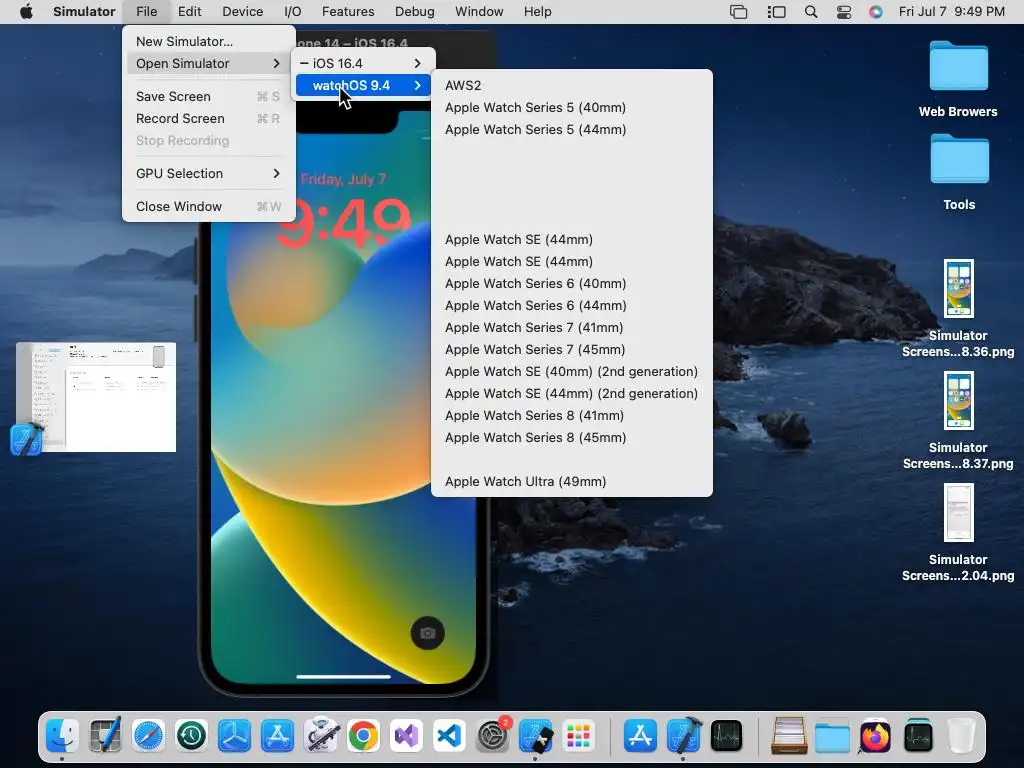The image size is (1024, 768).
Task: Select Apple Watch Series 5 (40mm)
Action: coord(571,107)
